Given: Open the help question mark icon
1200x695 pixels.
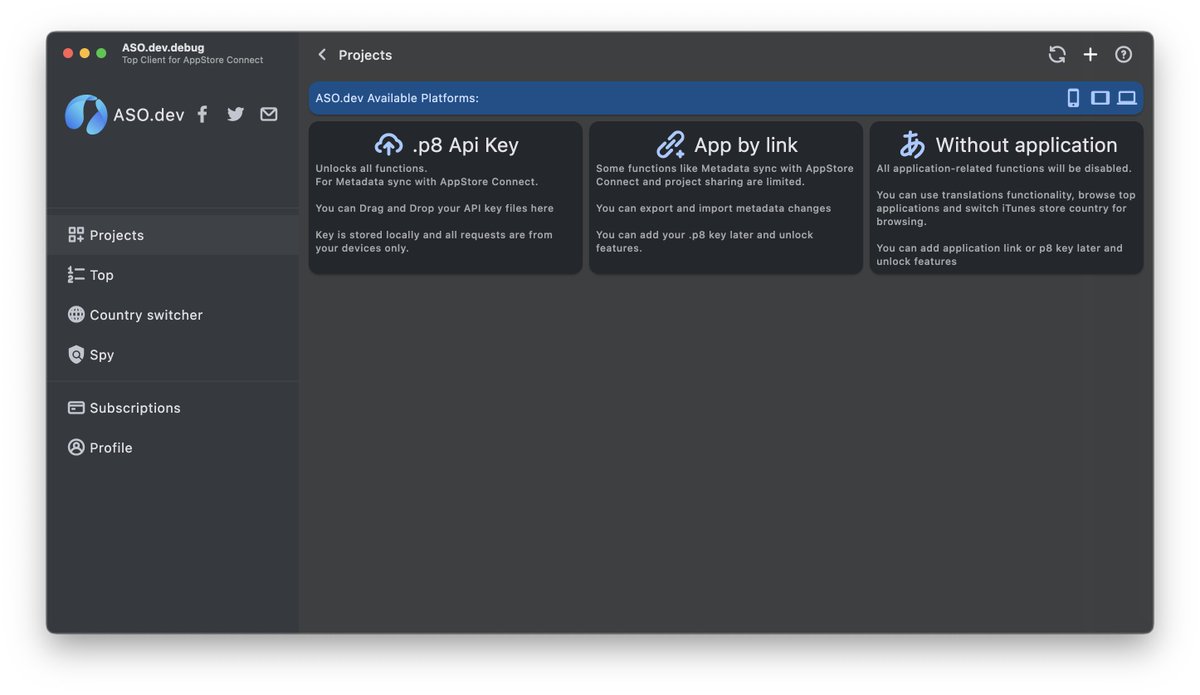Looking at the screenshot, I should pyautogui.click(x=1124, y=55).
